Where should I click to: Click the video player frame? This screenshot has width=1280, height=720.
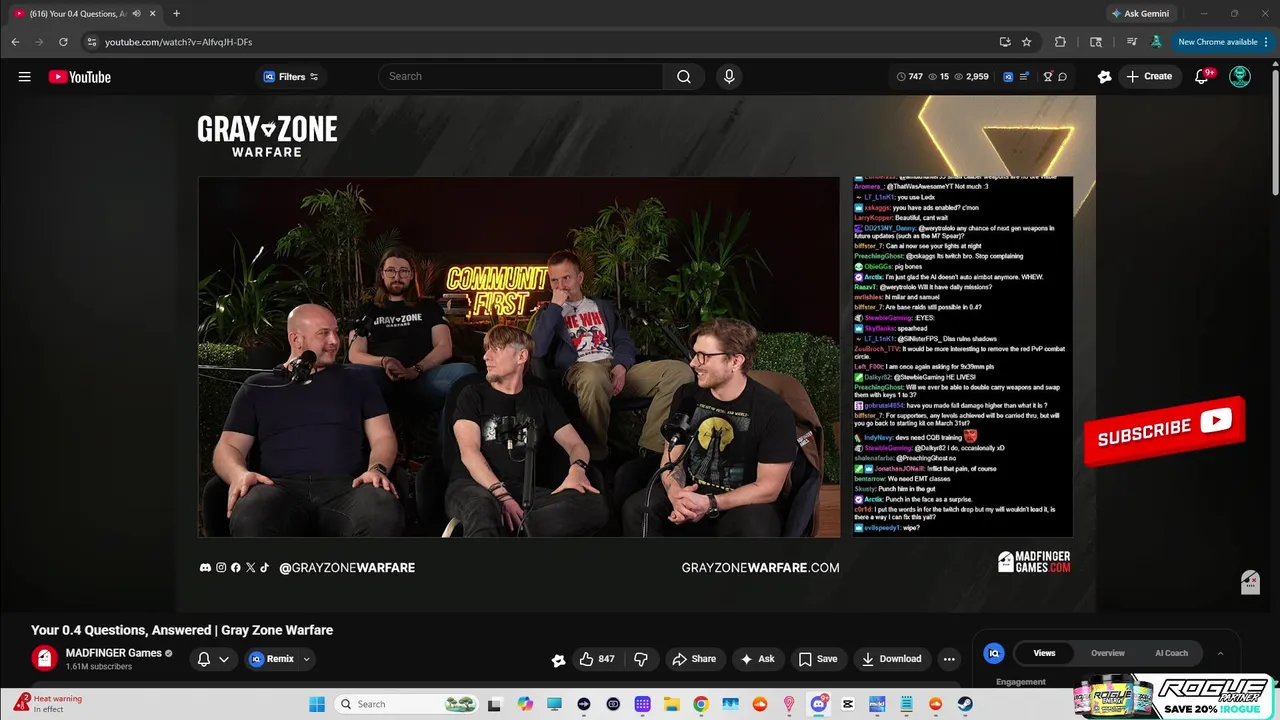click(635, 353)
